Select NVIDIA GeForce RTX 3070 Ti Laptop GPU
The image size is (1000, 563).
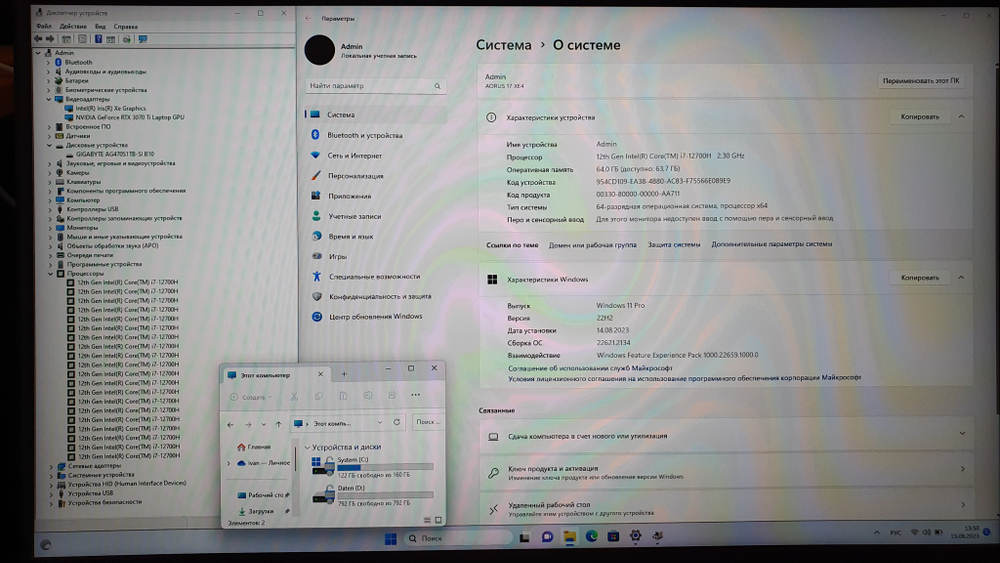point(129,117)
